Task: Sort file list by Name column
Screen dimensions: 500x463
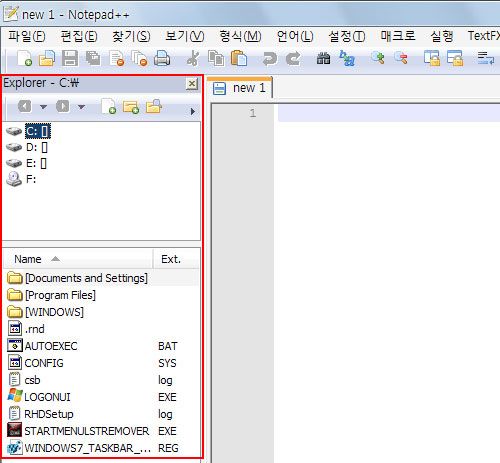Action: 78,259
